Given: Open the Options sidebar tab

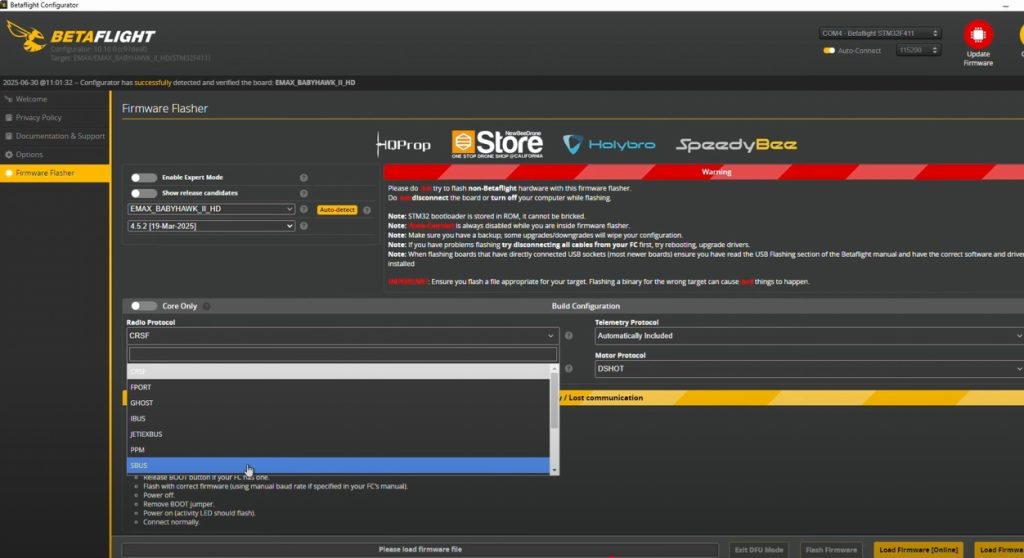Looking at the screenshot, I should (x=29, y=155).
